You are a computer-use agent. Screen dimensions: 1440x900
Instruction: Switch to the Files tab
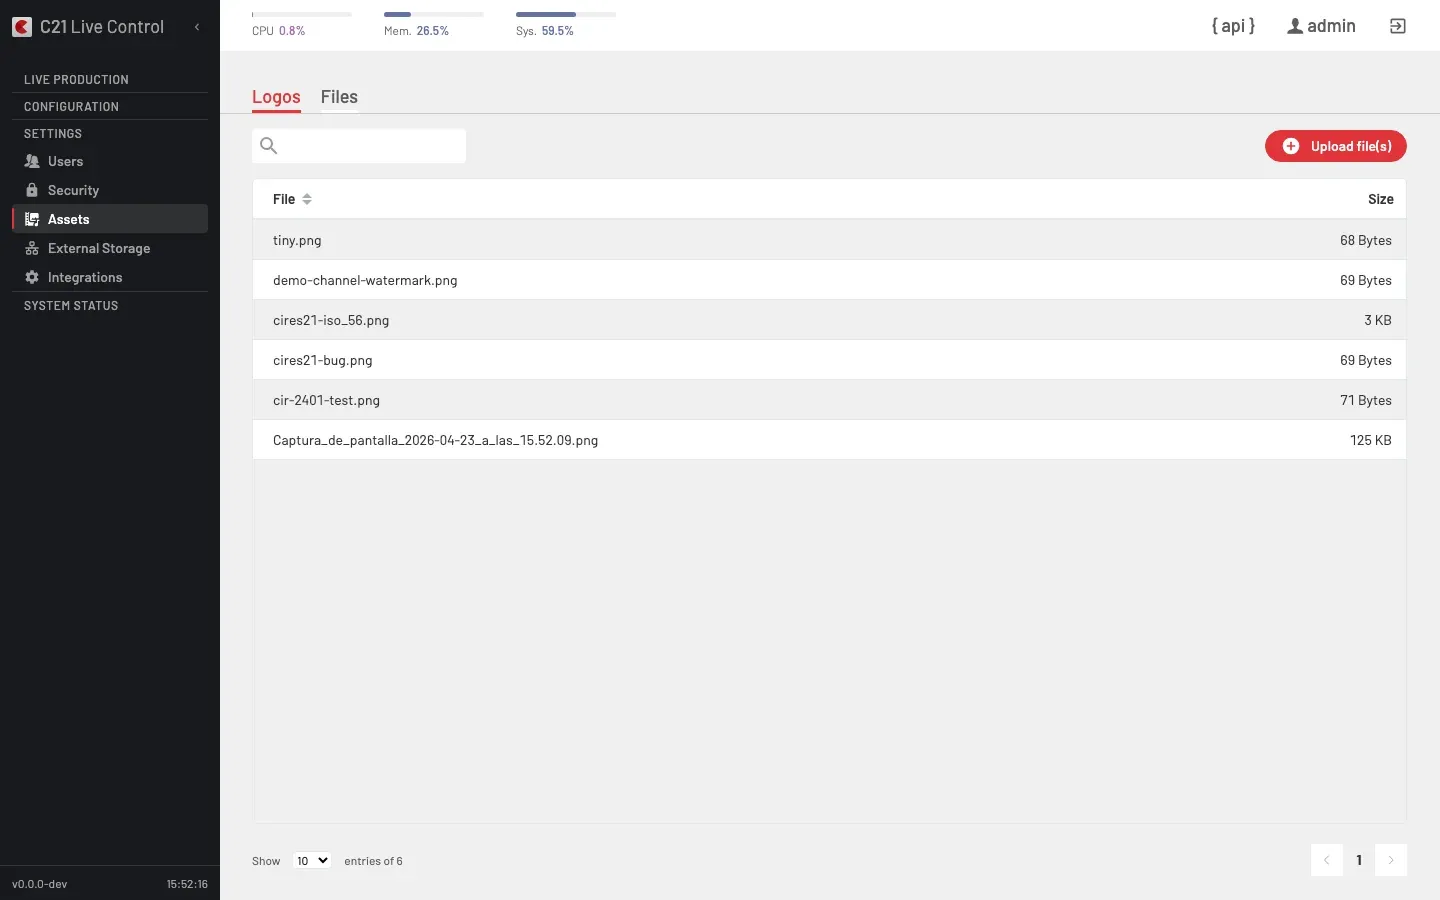pyautogui.click(x=339, y=97)
